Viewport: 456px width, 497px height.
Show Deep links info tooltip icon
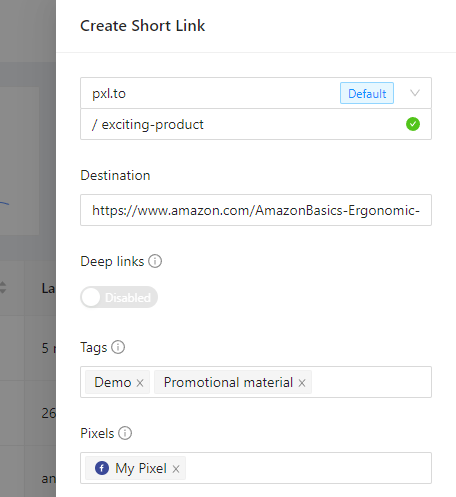tap(155, 261)
